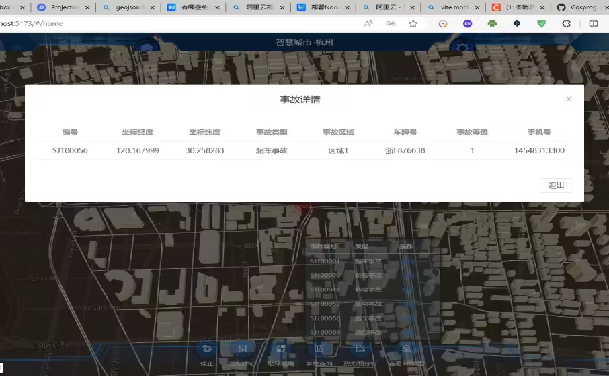609x376 pixels.
Task: Click the fourth round icon in the bottom toolbar
Action: click(x=319, y=349)
